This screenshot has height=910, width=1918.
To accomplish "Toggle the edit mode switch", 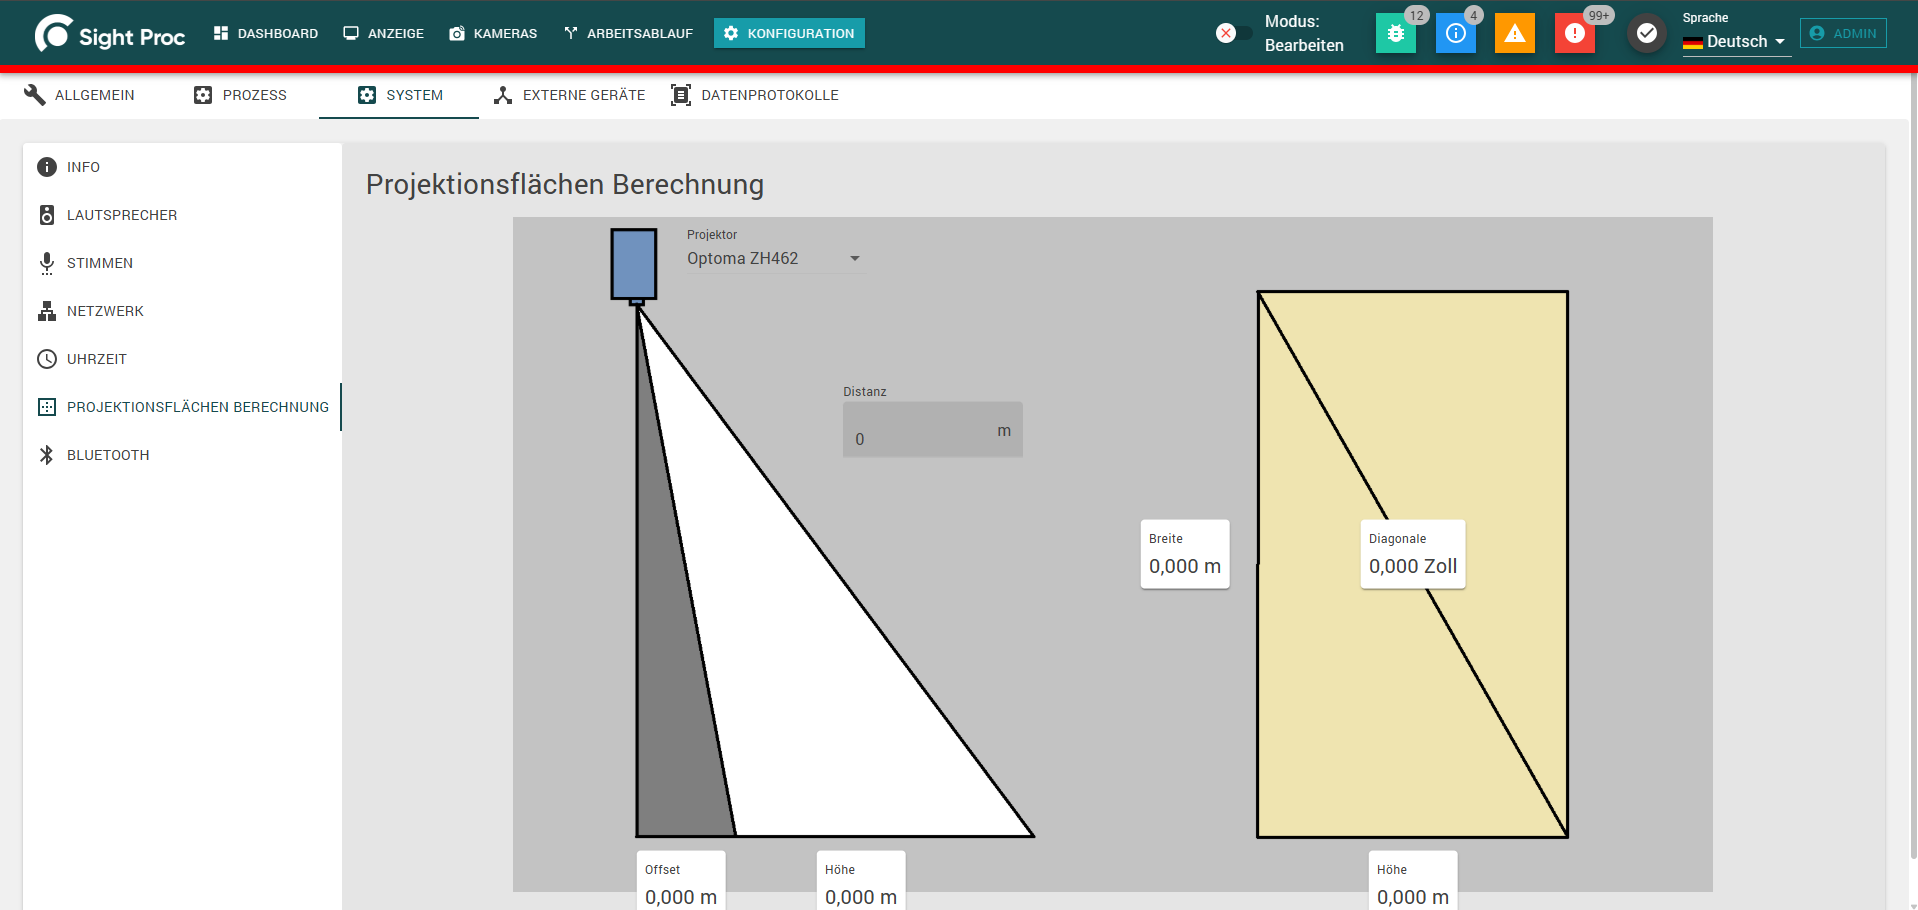I will [1233, 33].
